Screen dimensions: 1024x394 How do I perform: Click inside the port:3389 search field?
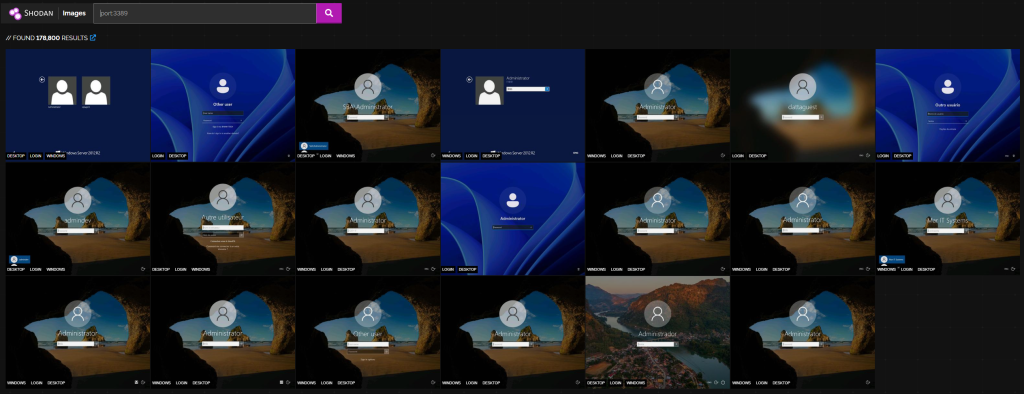[x=204, y=13]
